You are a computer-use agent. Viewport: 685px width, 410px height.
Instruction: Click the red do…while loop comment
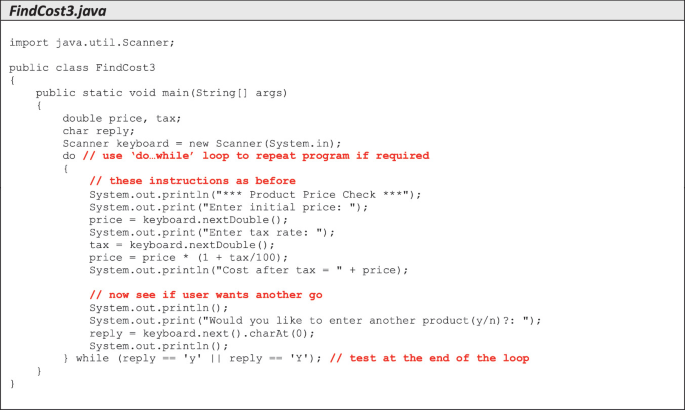point(255,156)
